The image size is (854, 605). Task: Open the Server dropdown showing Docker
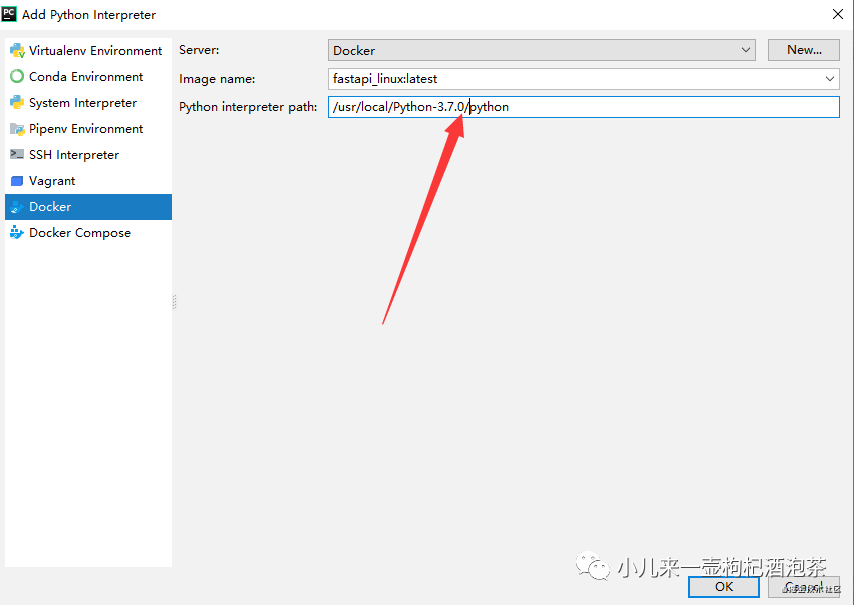(x=541, y=50)
